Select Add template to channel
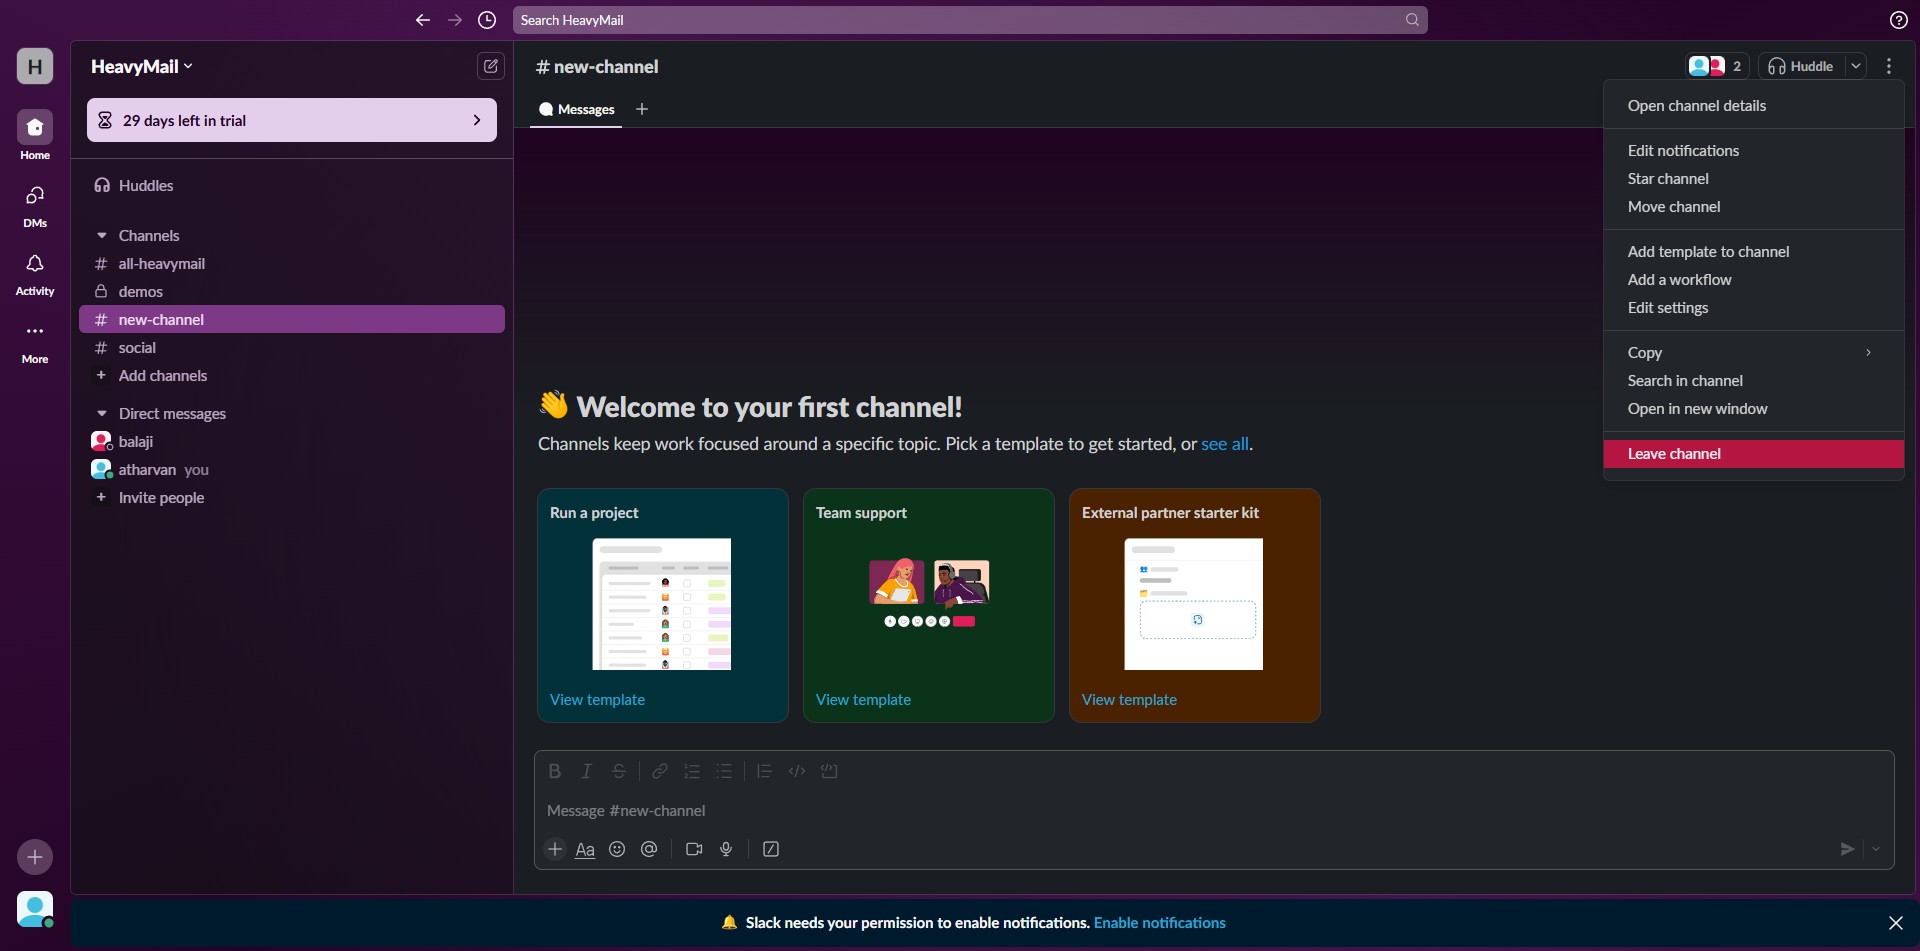The height and width of the screenshot is (951, 1920). [x=1753, y=252]
